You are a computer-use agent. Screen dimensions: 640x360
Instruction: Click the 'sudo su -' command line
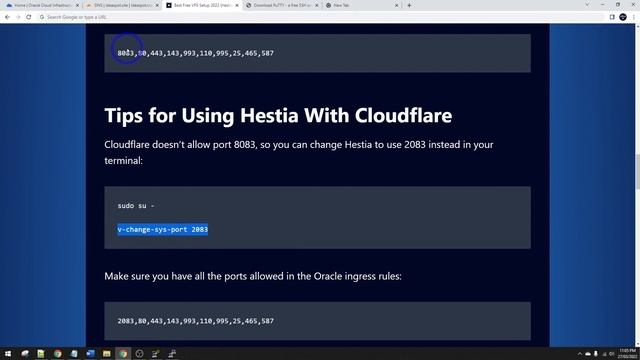coord(136,206)
